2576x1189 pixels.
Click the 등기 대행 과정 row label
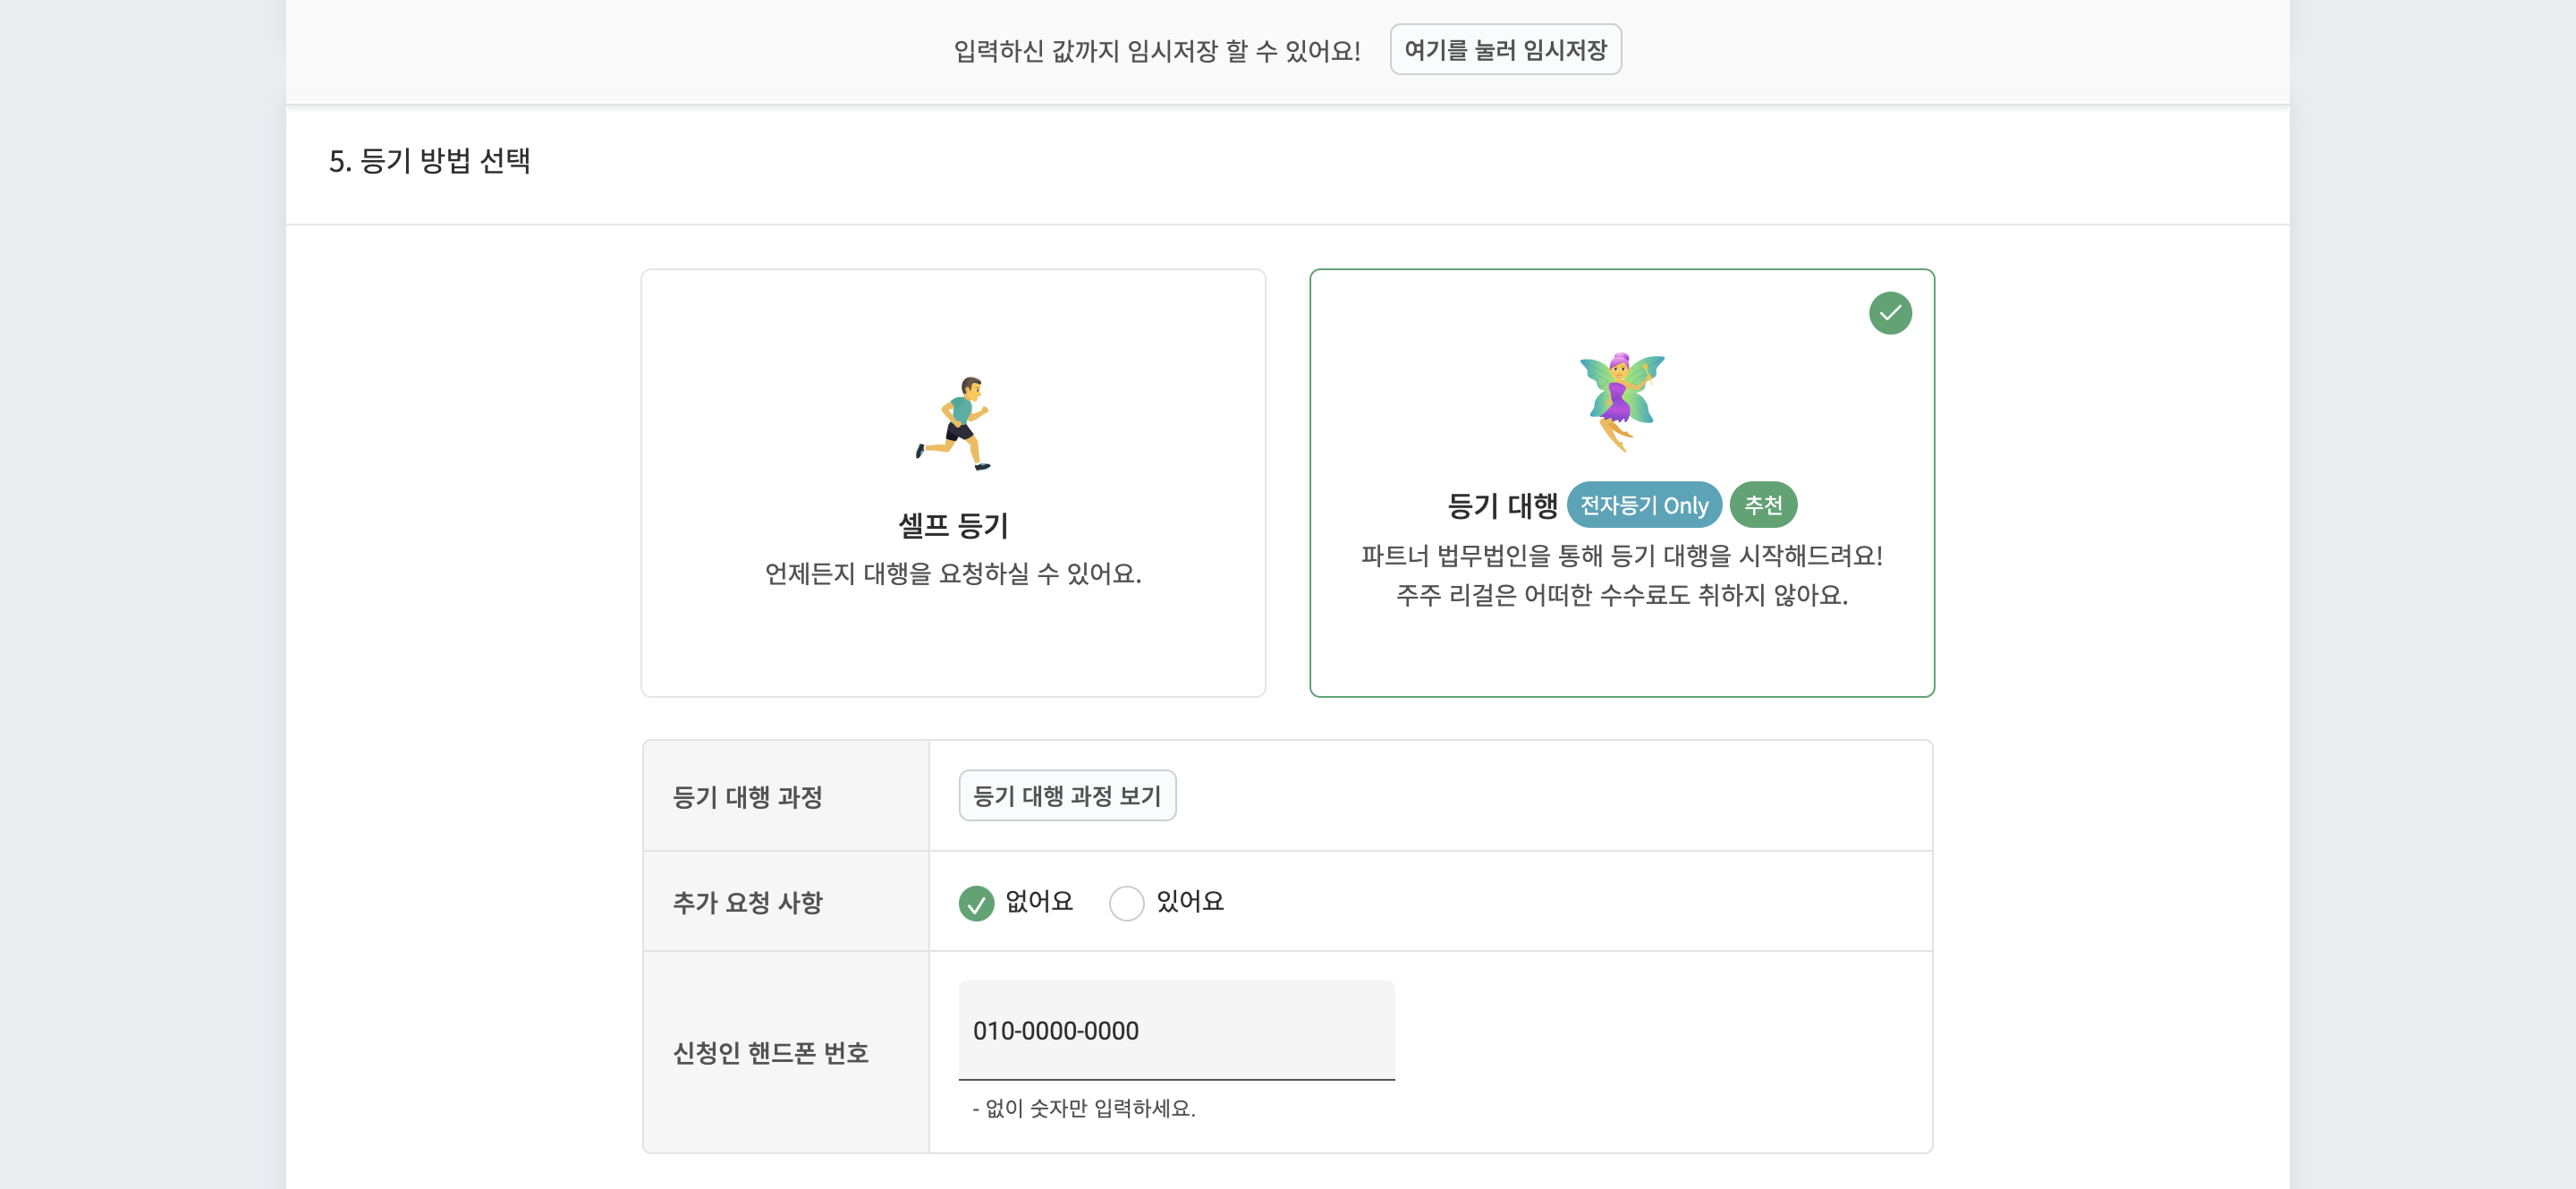747,797
